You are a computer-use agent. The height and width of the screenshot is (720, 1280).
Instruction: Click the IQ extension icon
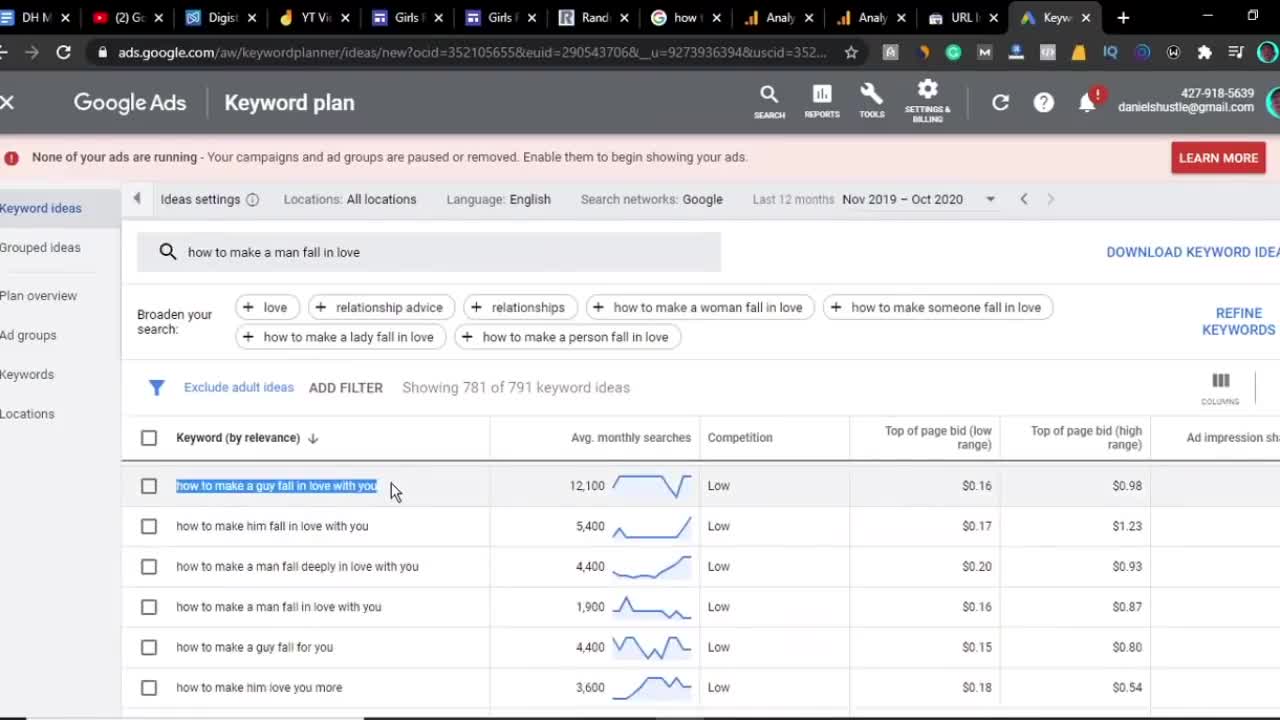[x=1111, y=52]
